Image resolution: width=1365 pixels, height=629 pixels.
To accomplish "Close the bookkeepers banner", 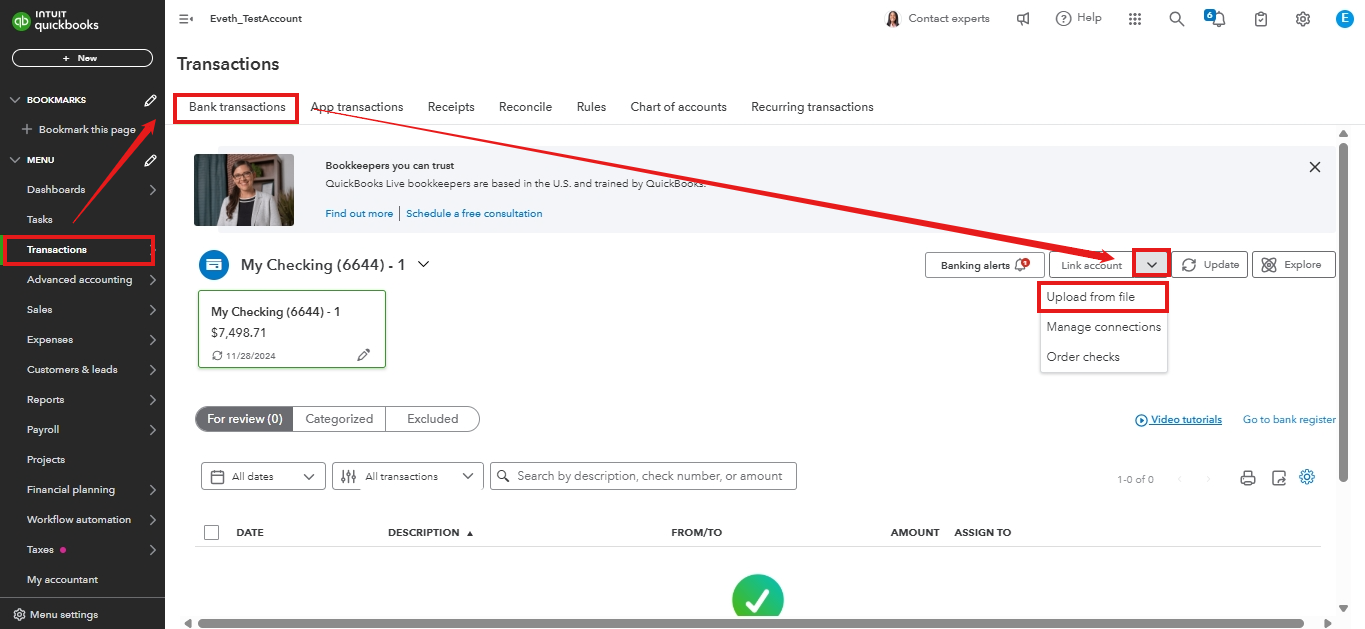I will (1315, 167).
